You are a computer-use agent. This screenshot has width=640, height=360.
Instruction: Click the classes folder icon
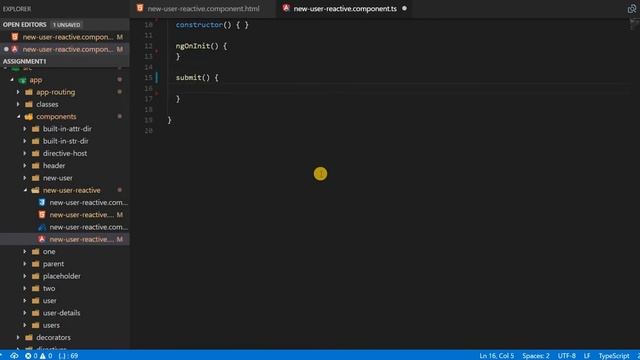coord(29,104)
